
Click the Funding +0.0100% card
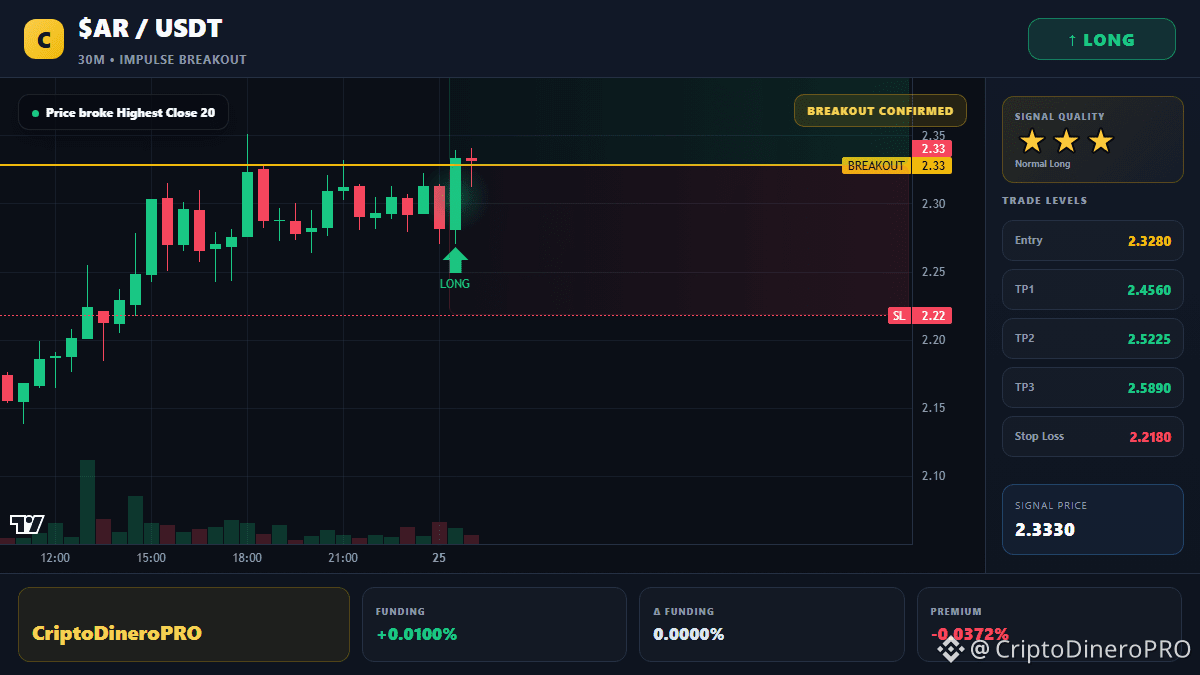493,624
